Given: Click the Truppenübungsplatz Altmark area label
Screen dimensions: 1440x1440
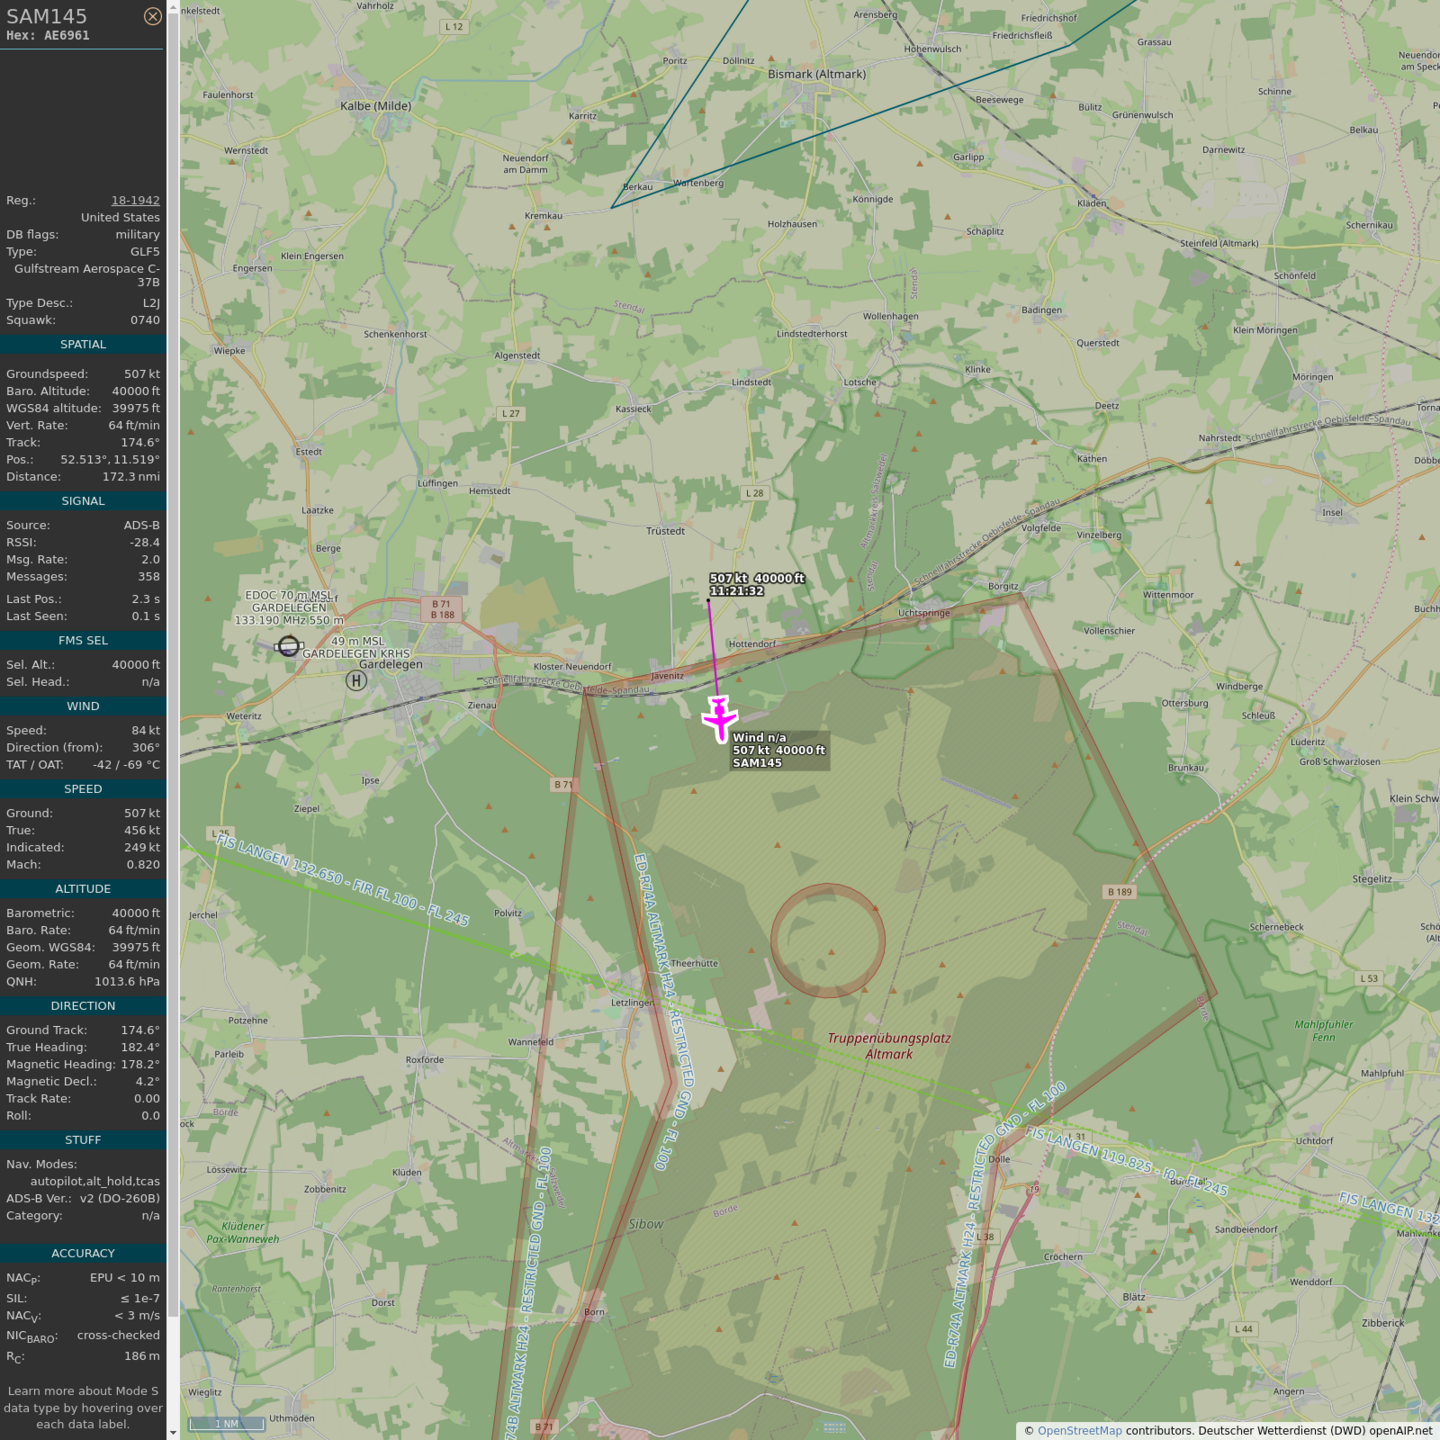Looking at the screenshot, I should click(888, 1046).
